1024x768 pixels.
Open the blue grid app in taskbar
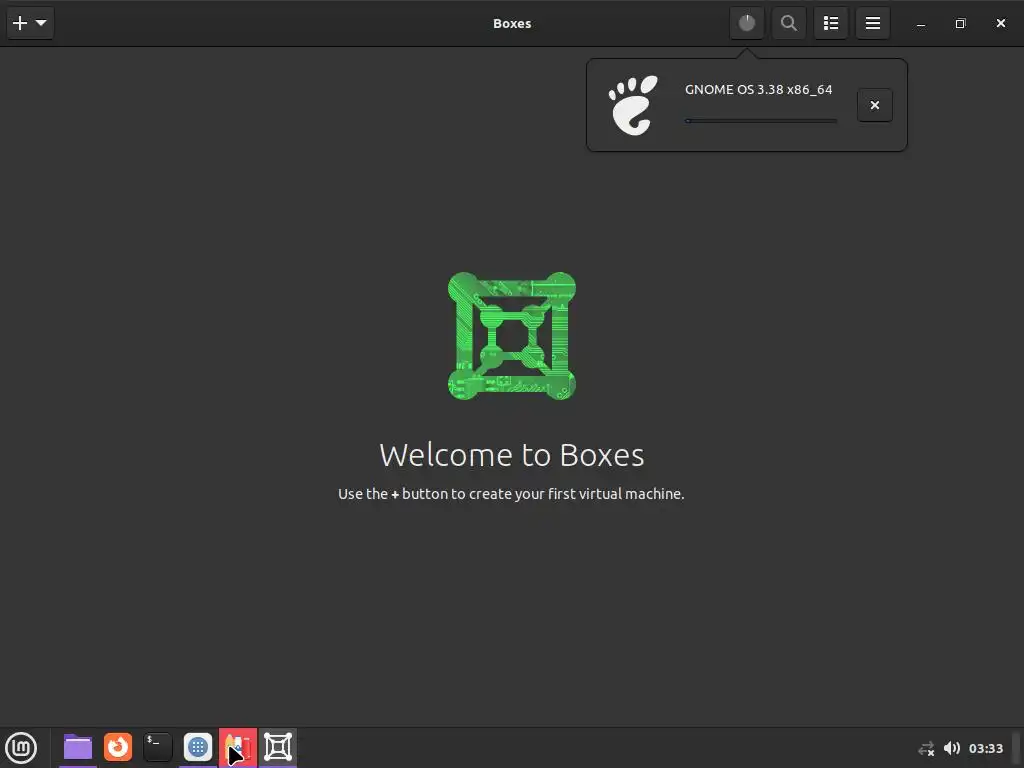[198, 747]
